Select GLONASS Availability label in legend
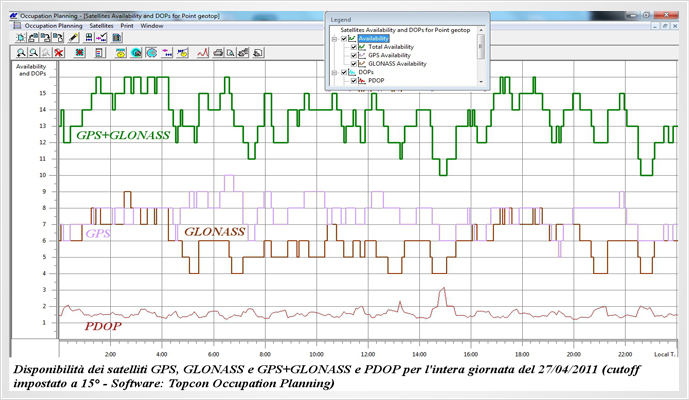689x400 pixels. (397, 63)
